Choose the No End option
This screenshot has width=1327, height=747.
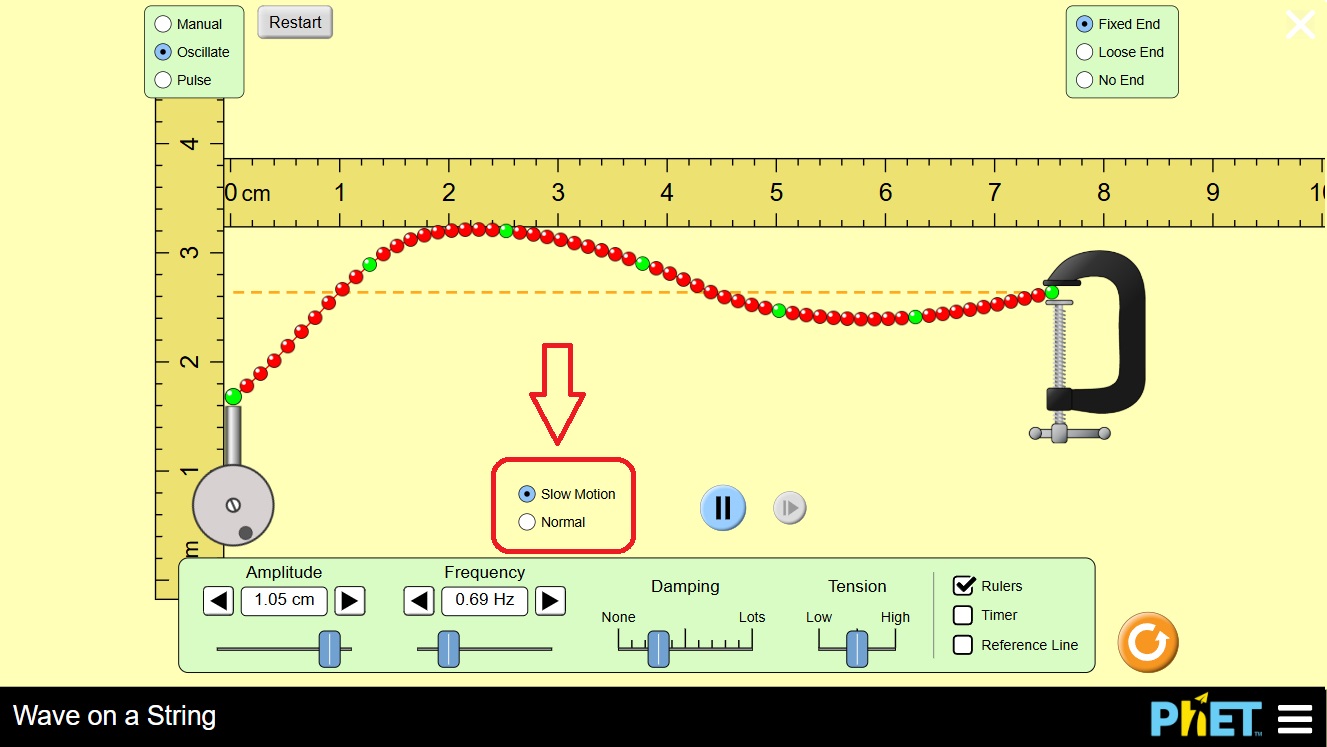(x=1084, y=80)
